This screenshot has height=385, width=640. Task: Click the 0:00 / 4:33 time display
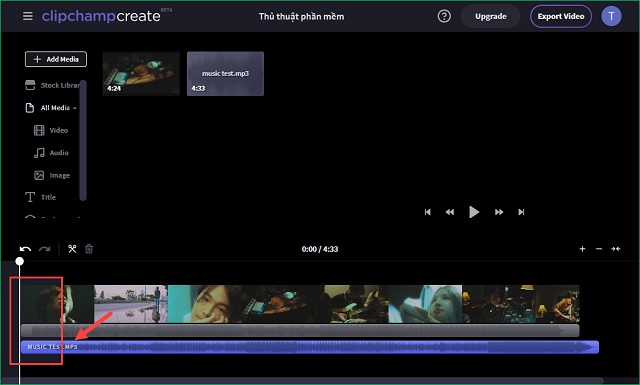(x=320, y=249)
